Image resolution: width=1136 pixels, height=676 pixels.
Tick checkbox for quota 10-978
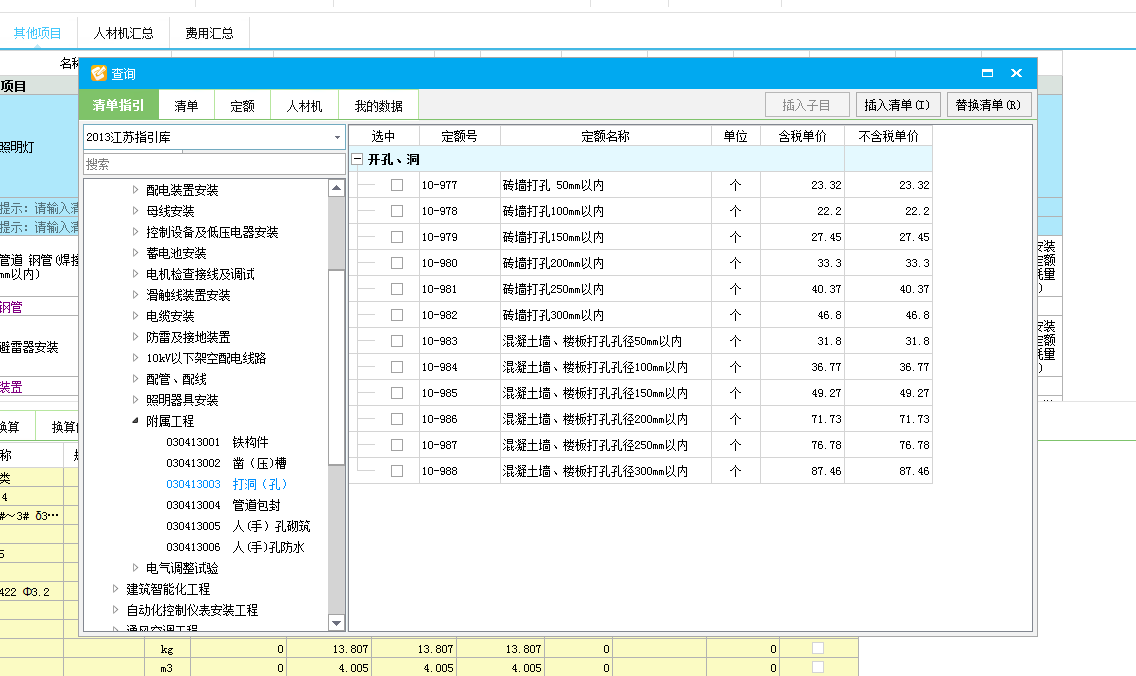pyautogui.click(x=397, y=211)
